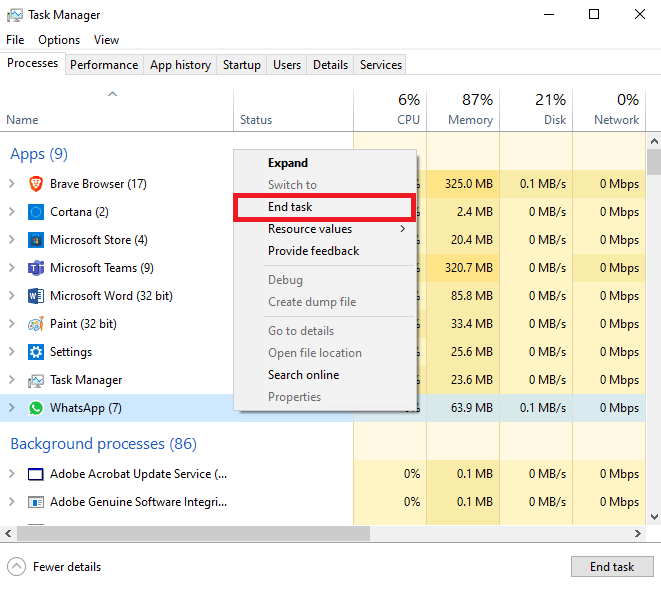This screenshot has width=661, height=591.
Task: Expand the Task Manager process row
Action: tap(12, 380)
